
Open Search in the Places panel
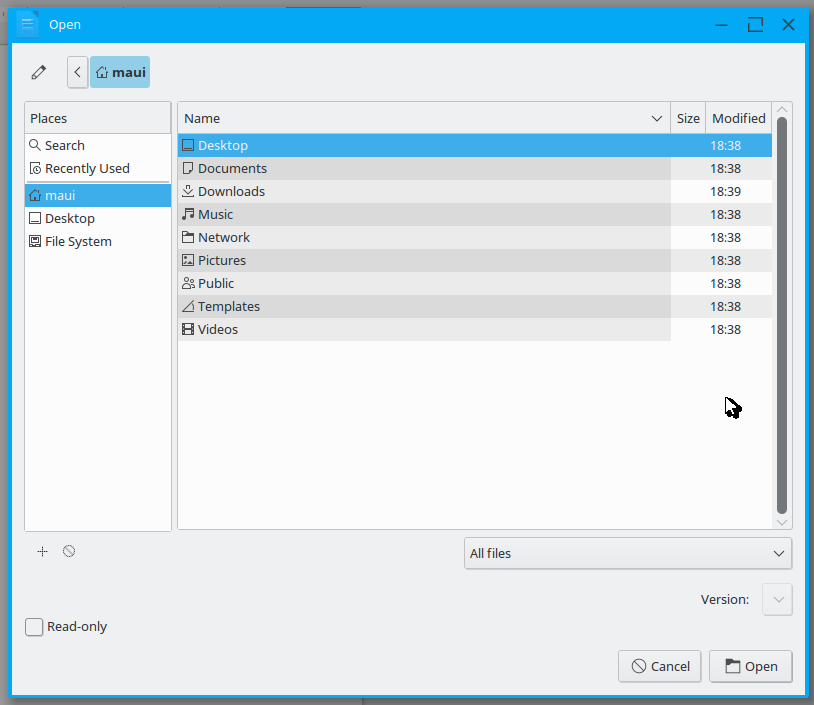pyautogui.click(x=98, y=145)
